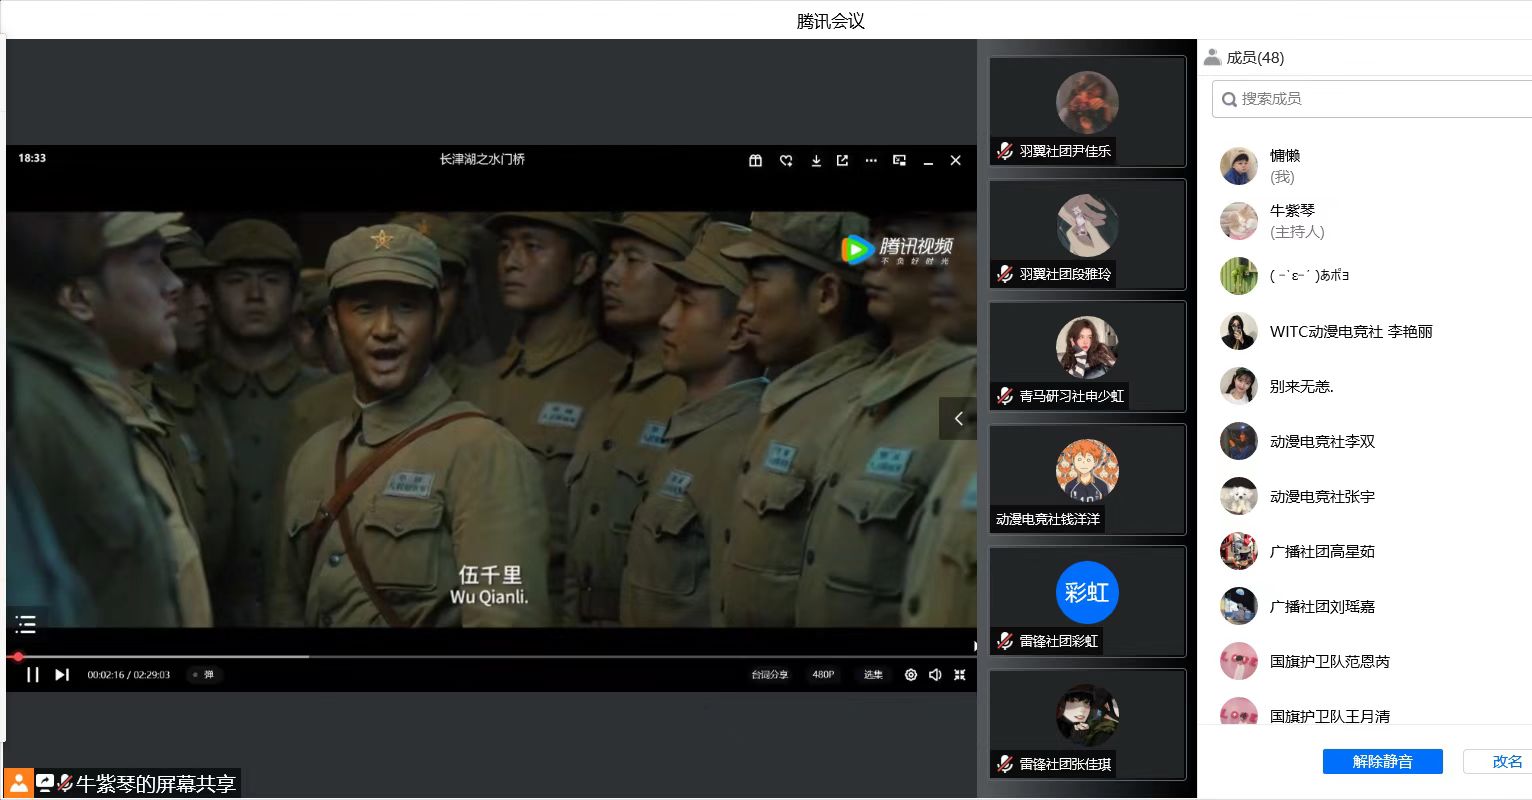The height and width of the screenshot is (800, 1532).
Task: Click the gift box icon in video player header
Action: click(x=756, y=160)
